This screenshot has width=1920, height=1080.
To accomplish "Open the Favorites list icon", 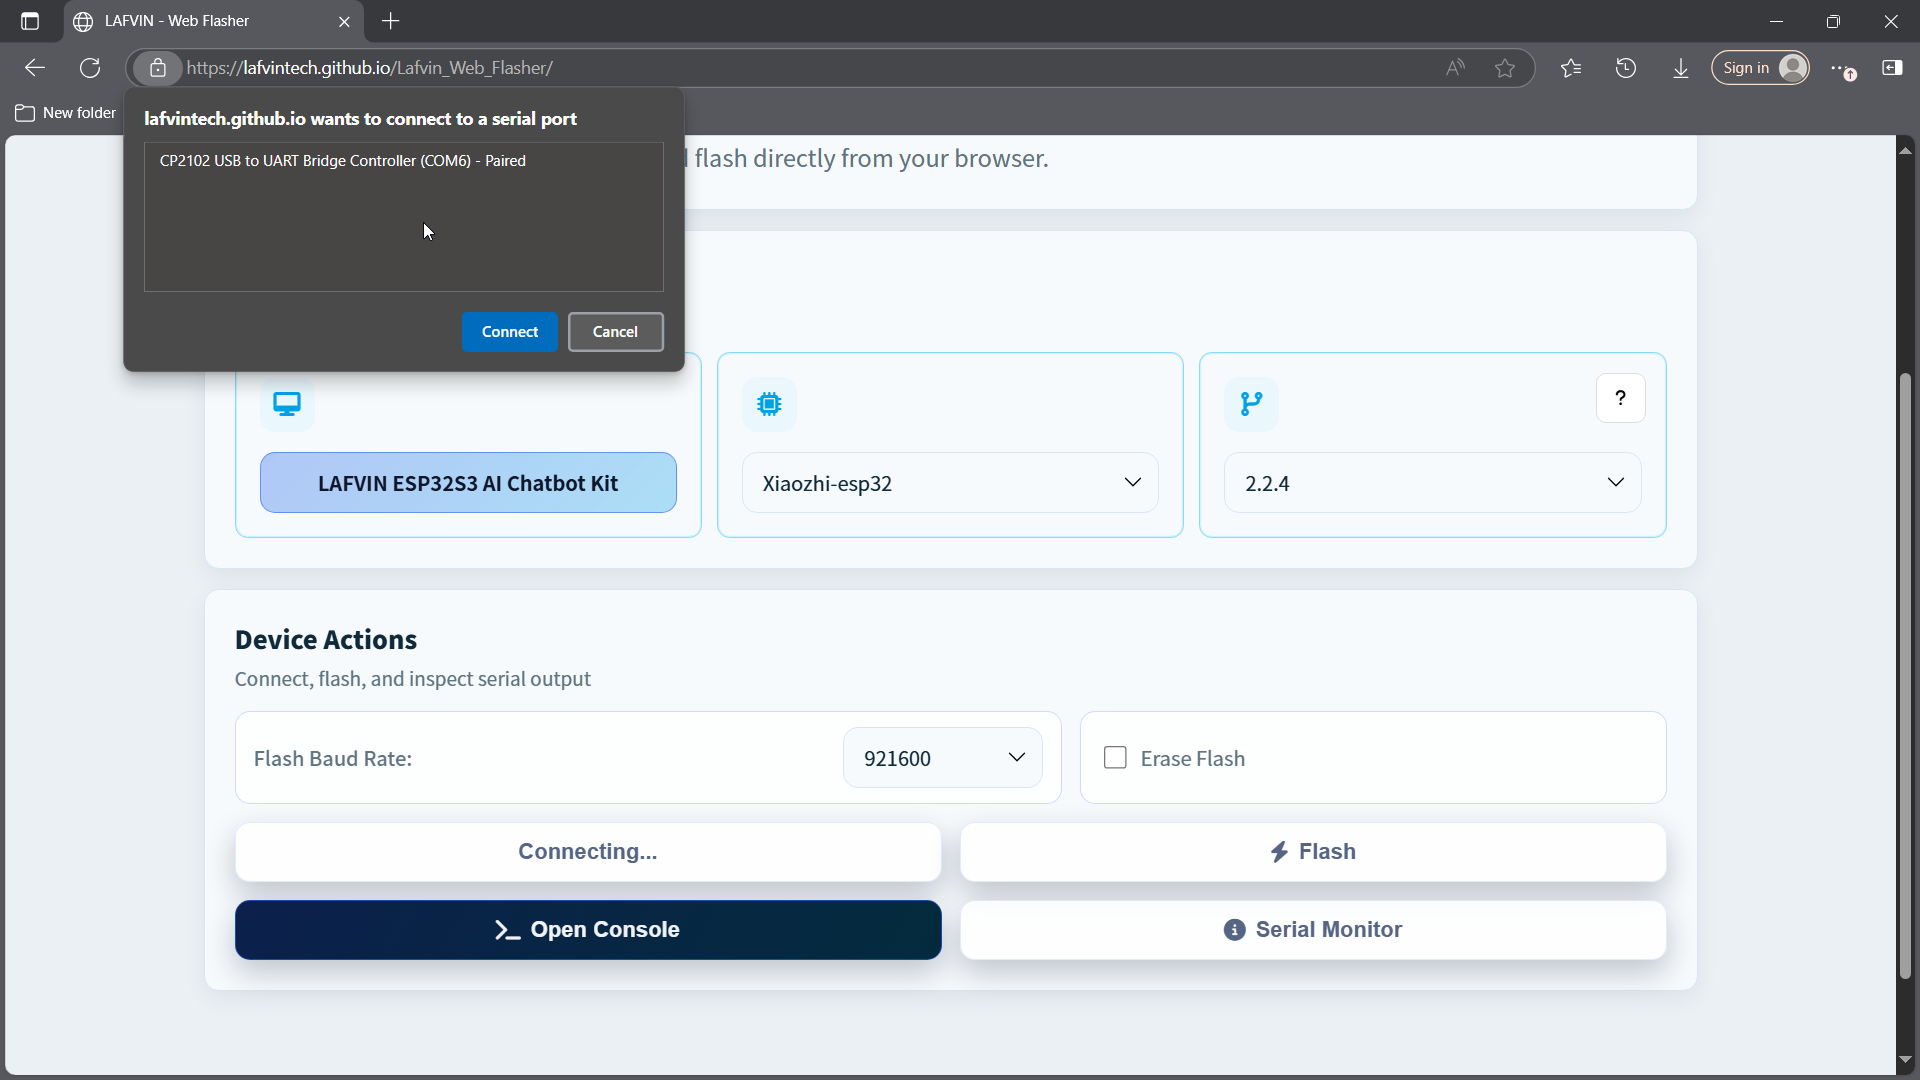I will pyautogui.click(x=1571, y=68).
